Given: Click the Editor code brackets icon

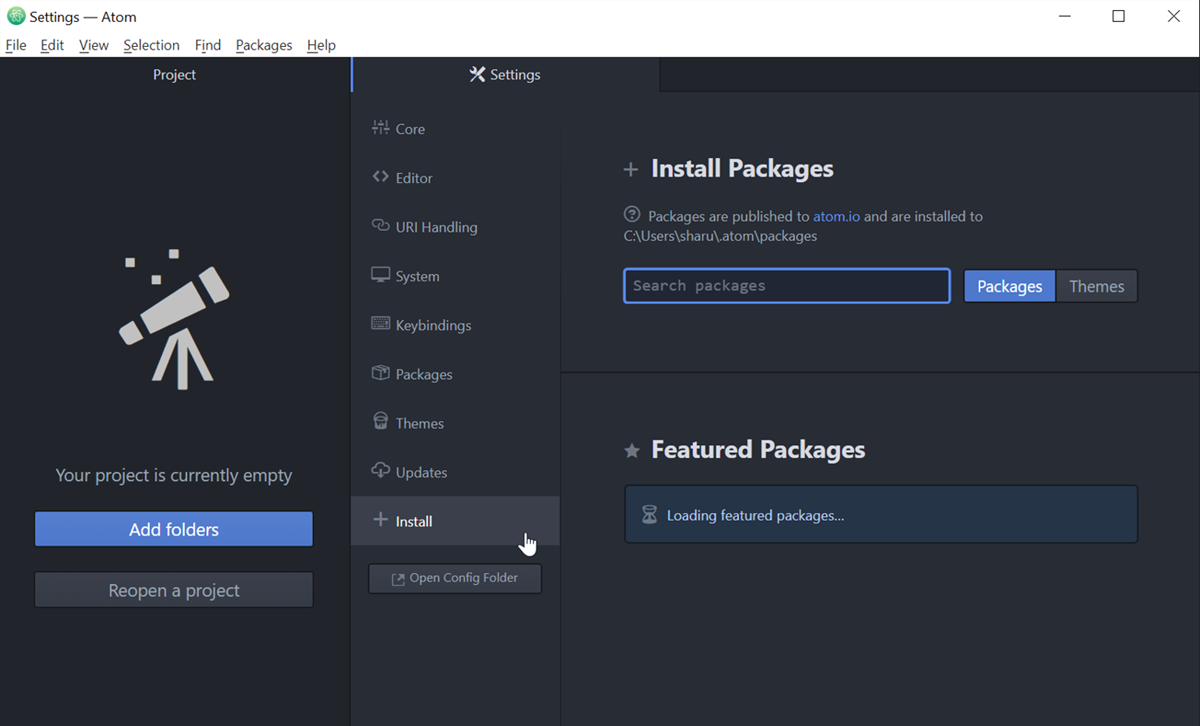Looking at the screenshot, I should pos(380,177).
